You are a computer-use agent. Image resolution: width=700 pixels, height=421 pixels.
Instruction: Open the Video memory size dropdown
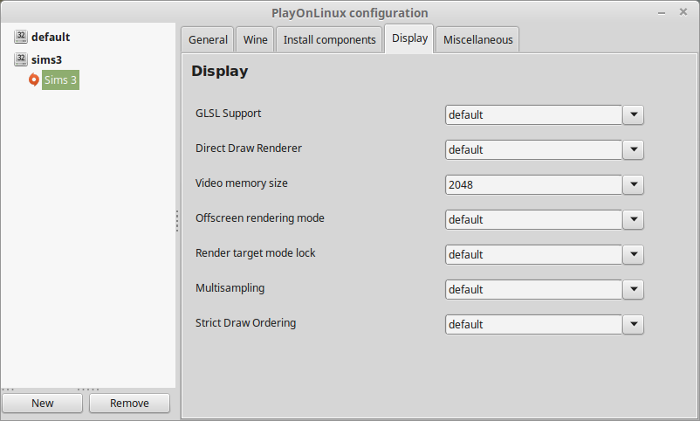coord(632,185)
